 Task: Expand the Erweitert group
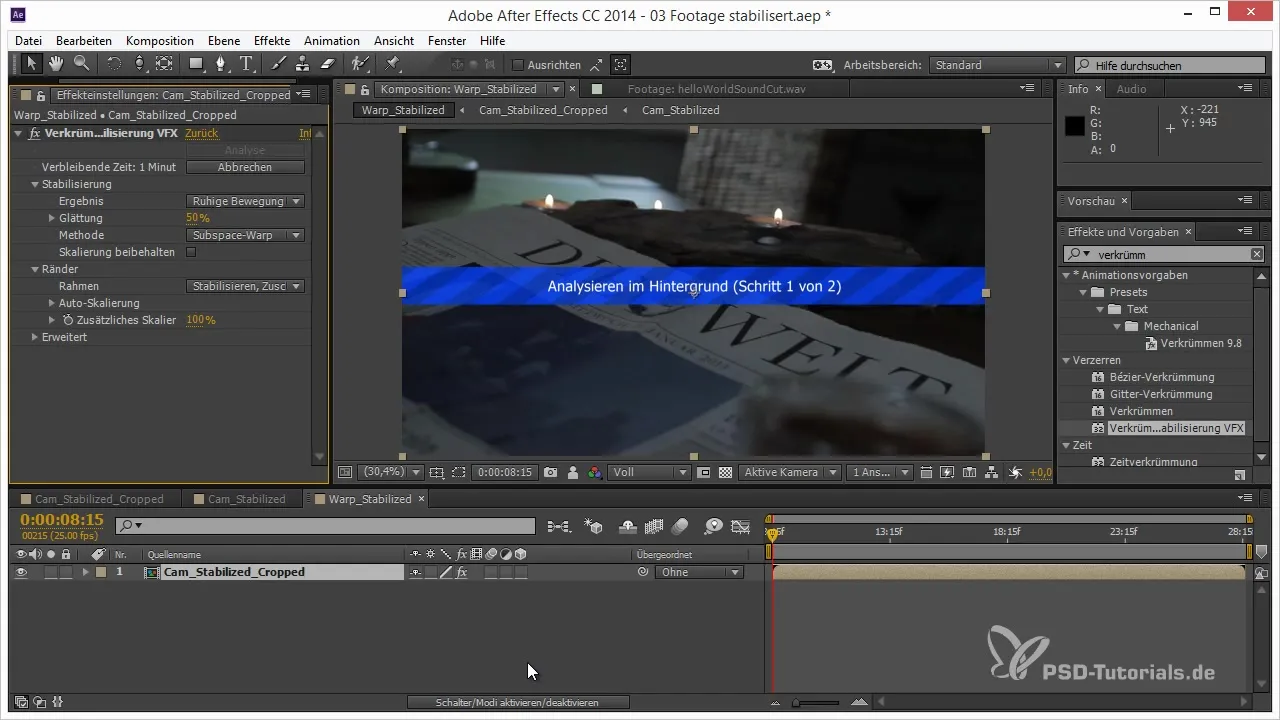[35, 337]
